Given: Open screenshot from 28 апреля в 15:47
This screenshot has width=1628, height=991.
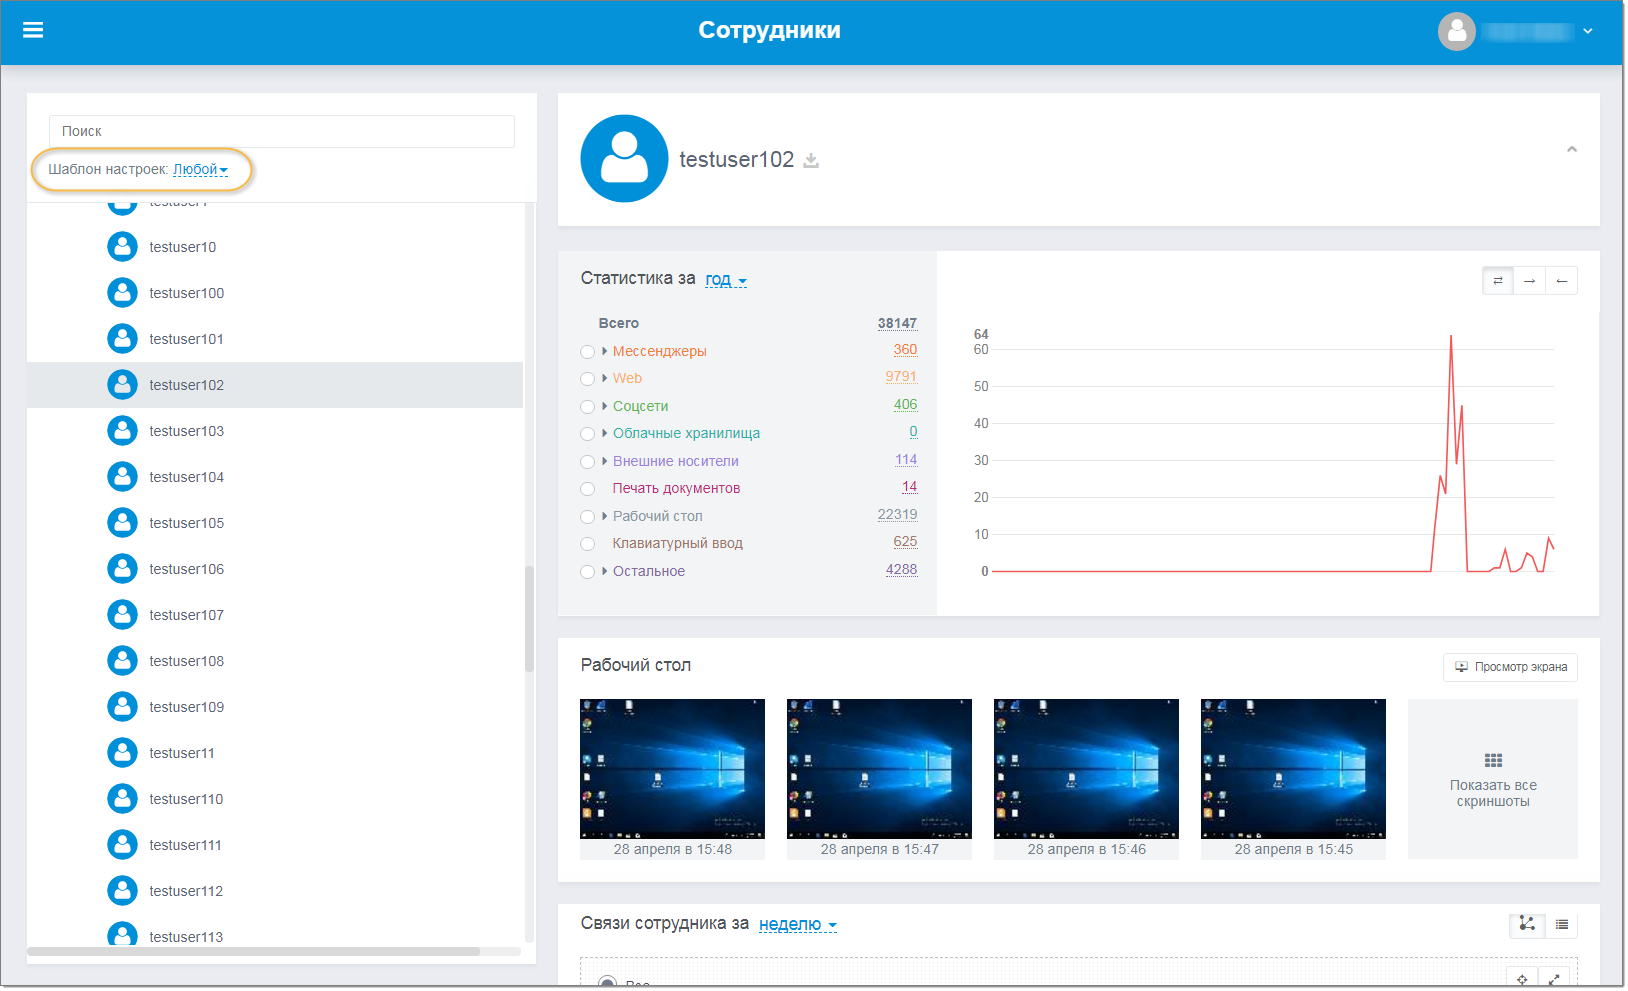Looking at the screenshot, I should [x=879, y=768].
